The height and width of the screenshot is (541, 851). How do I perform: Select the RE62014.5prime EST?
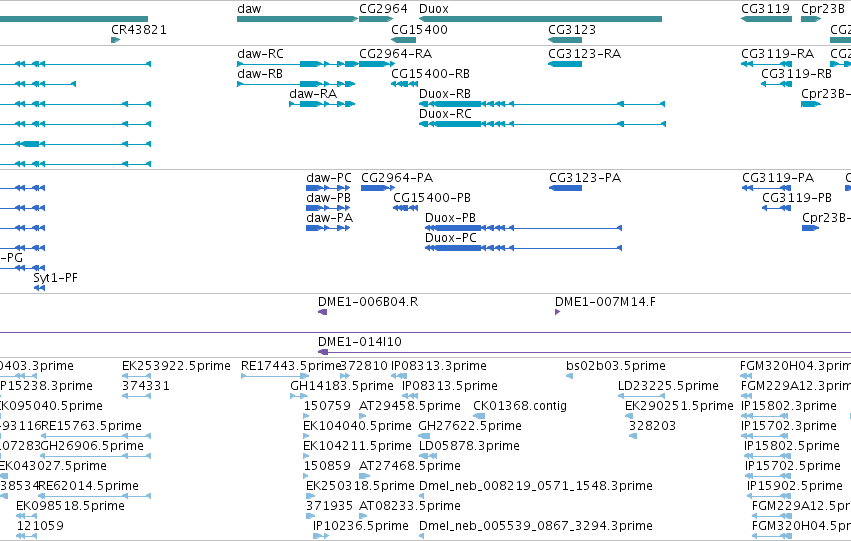(94, 496)
